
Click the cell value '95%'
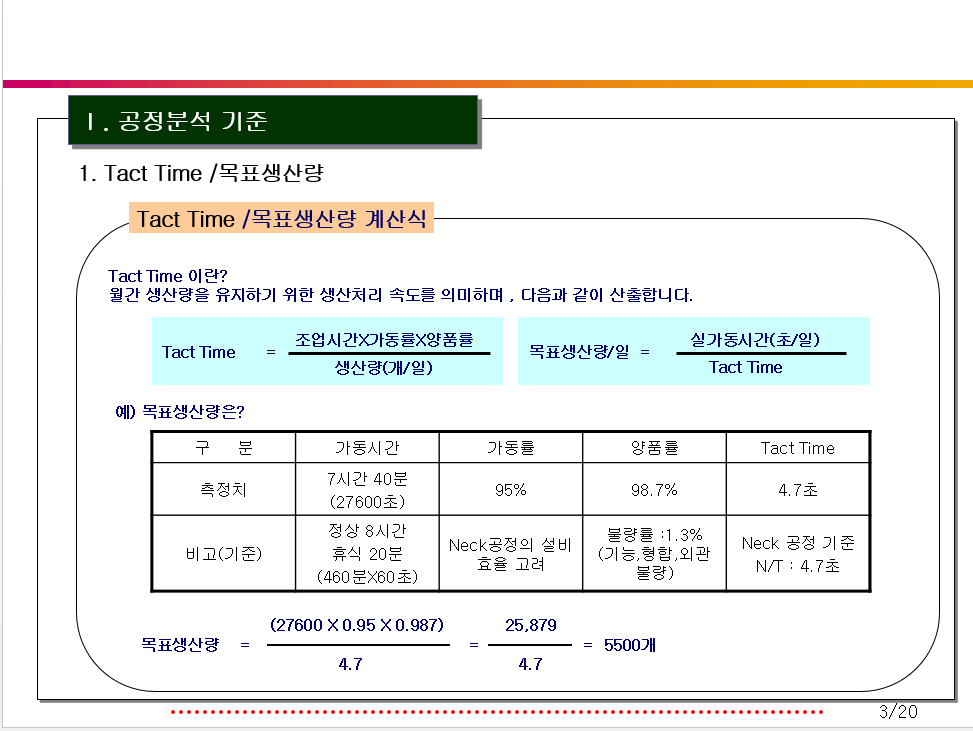click(511, 490)
